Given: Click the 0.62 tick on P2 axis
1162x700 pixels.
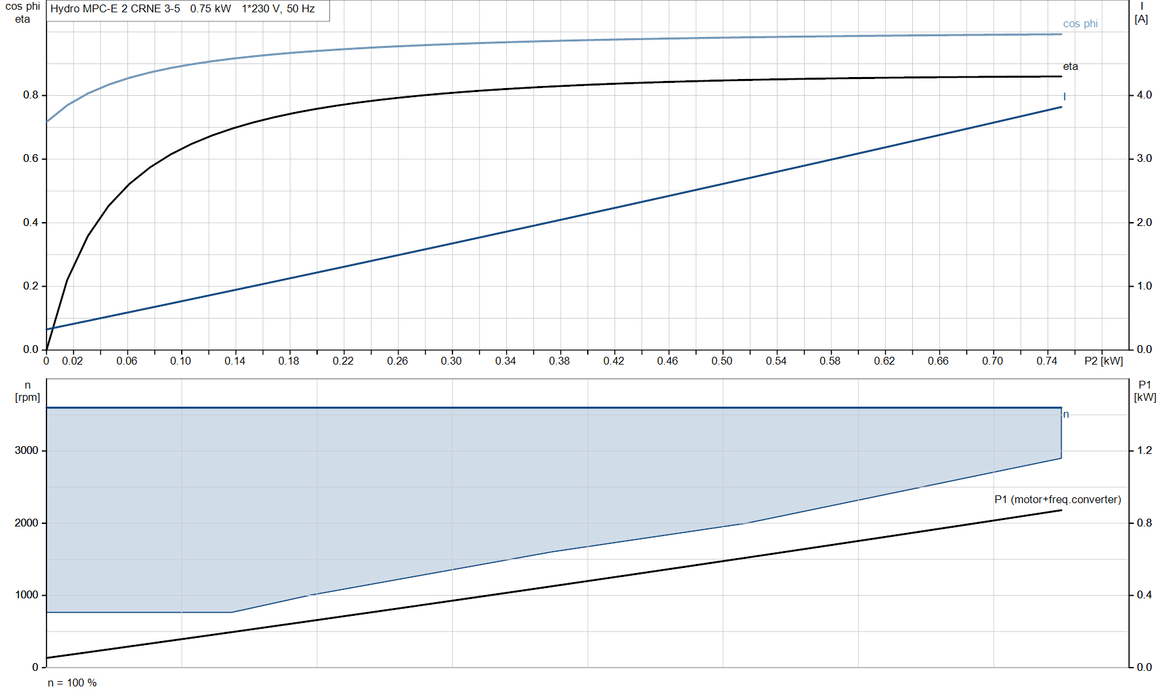Looking at the screenshot, I should coord(884,361).
